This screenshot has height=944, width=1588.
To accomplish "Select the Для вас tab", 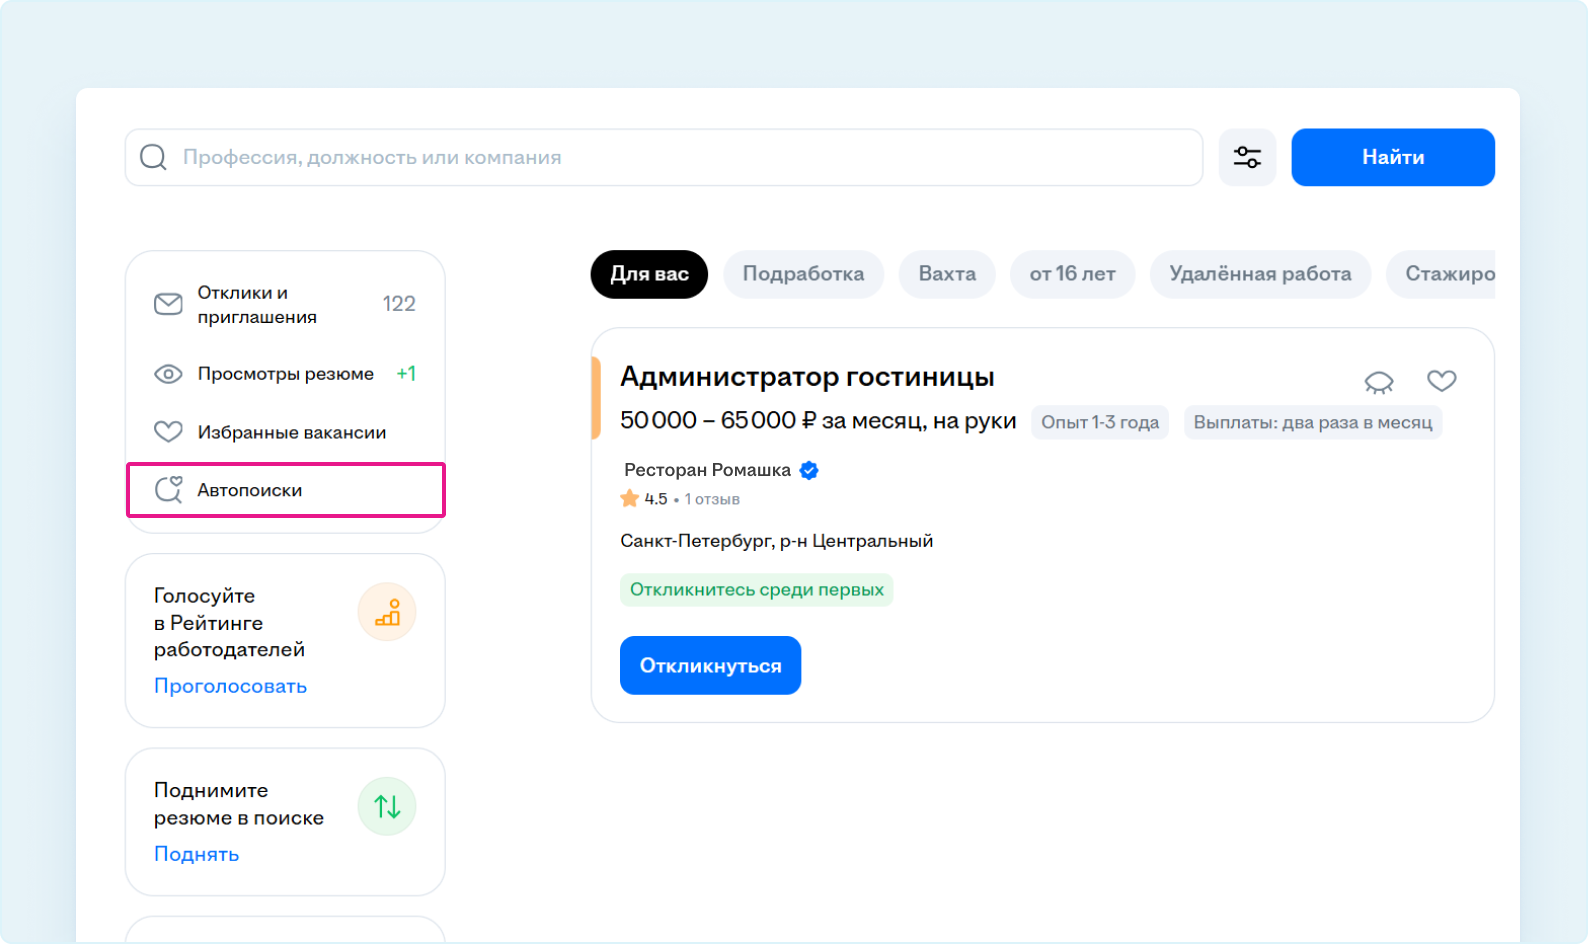I will tap(649, 274).
